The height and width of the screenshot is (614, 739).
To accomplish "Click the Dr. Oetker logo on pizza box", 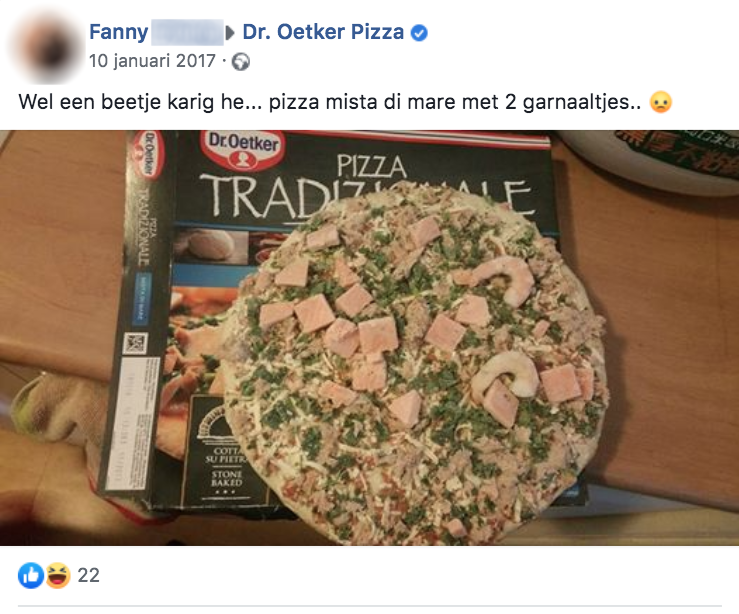I will click(x=243, y=148).
